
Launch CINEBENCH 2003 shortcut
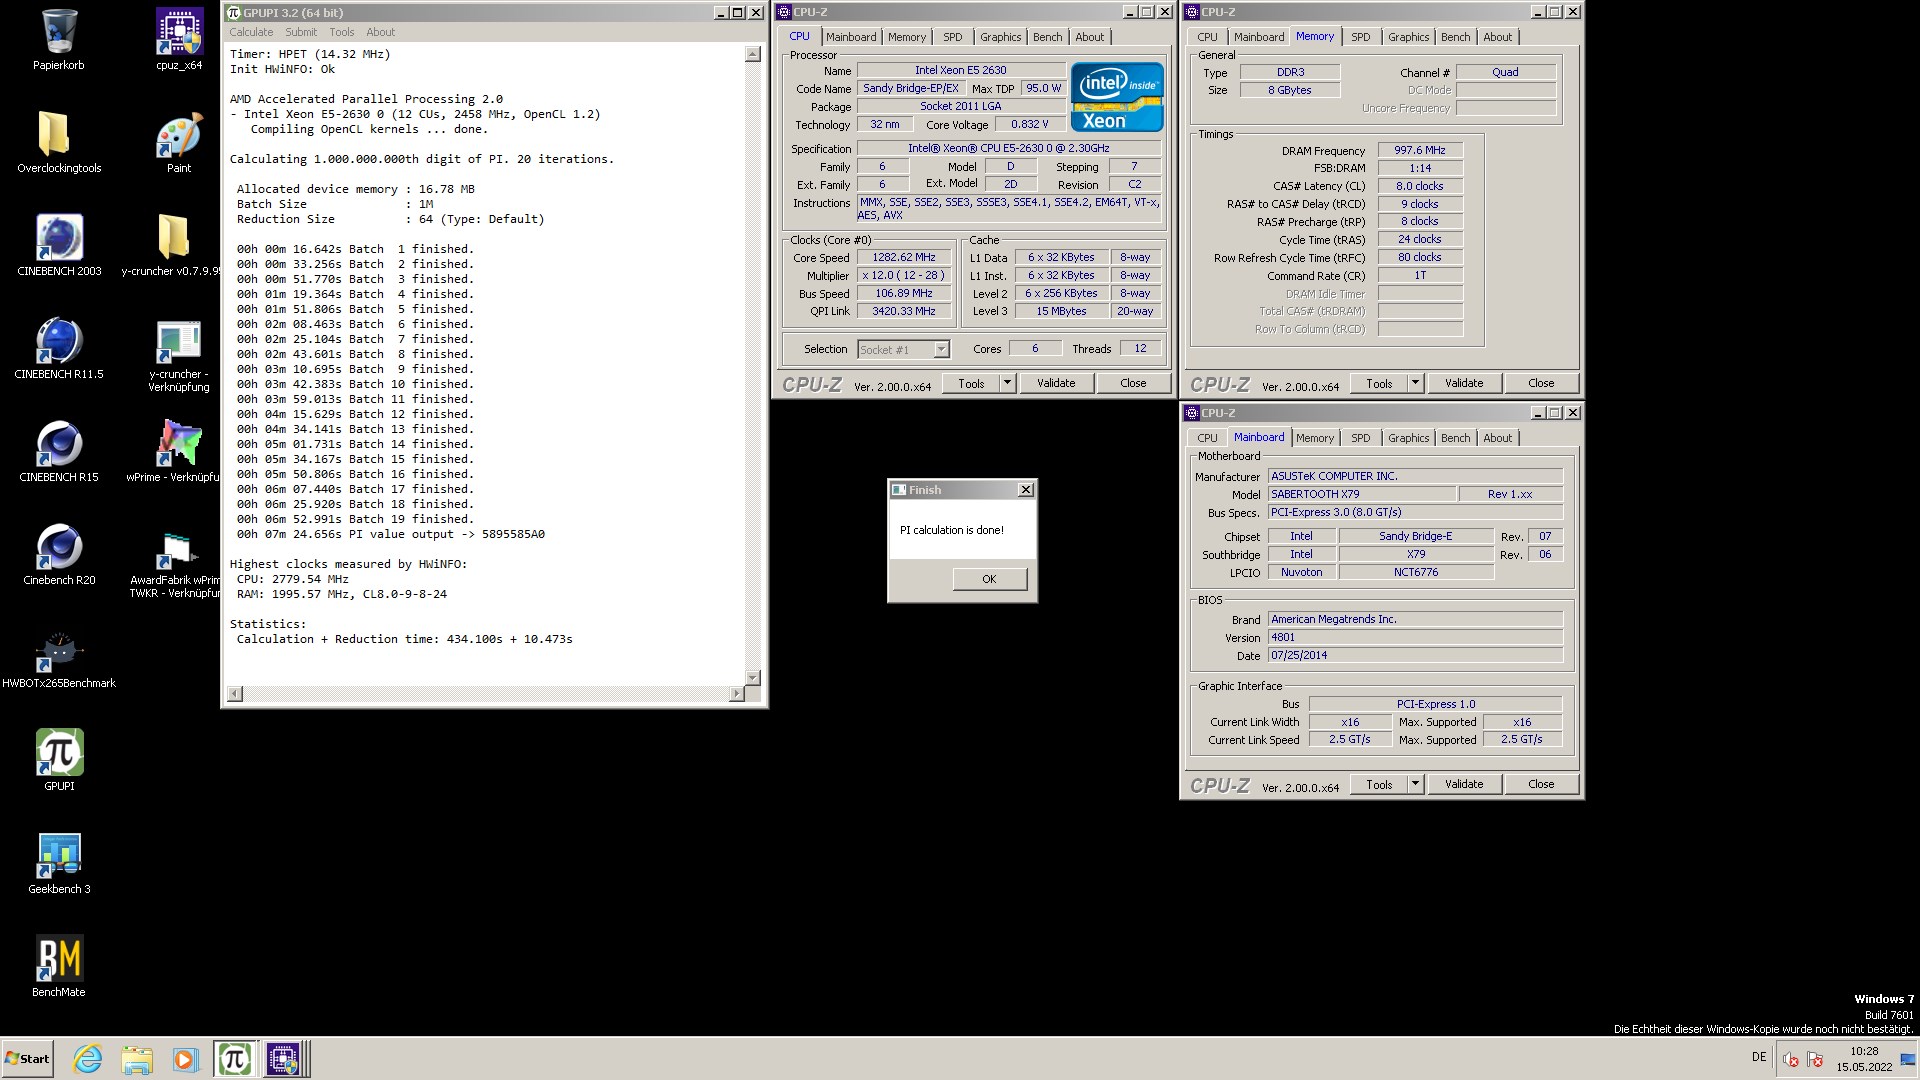pyautogui.click(x=59, y=245)
